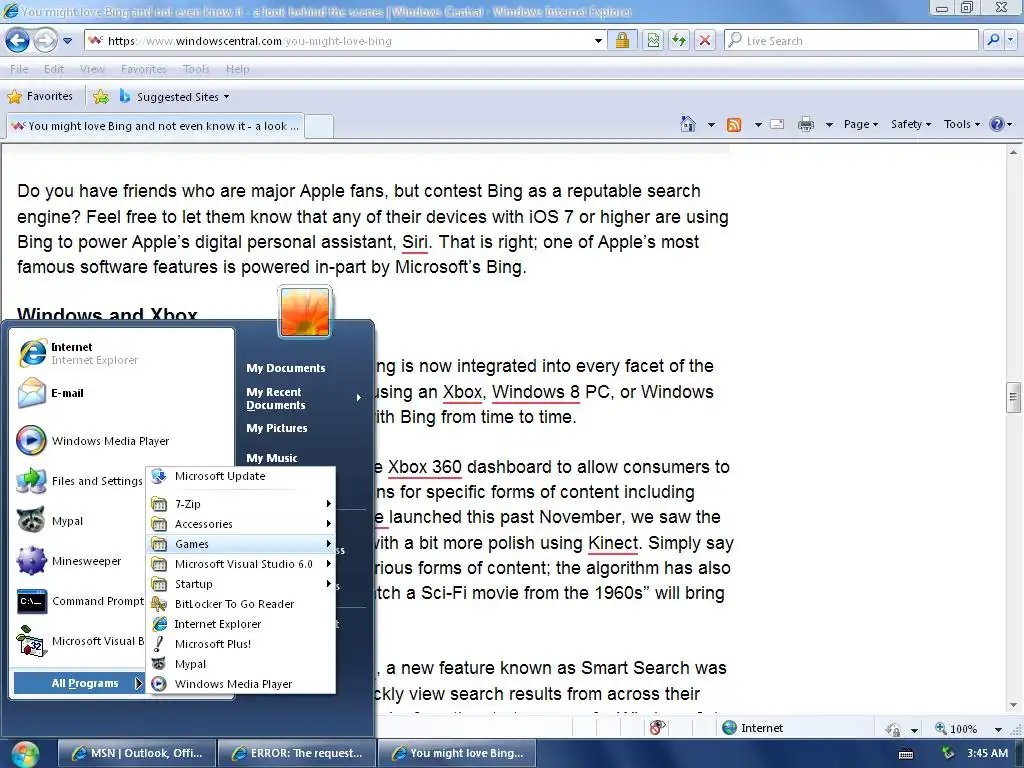Launch Windows Media Player from pinned list
Image resolution: width=1024 pixels, height=768 pixels.
pyautogui.click(x=121, y=441)
